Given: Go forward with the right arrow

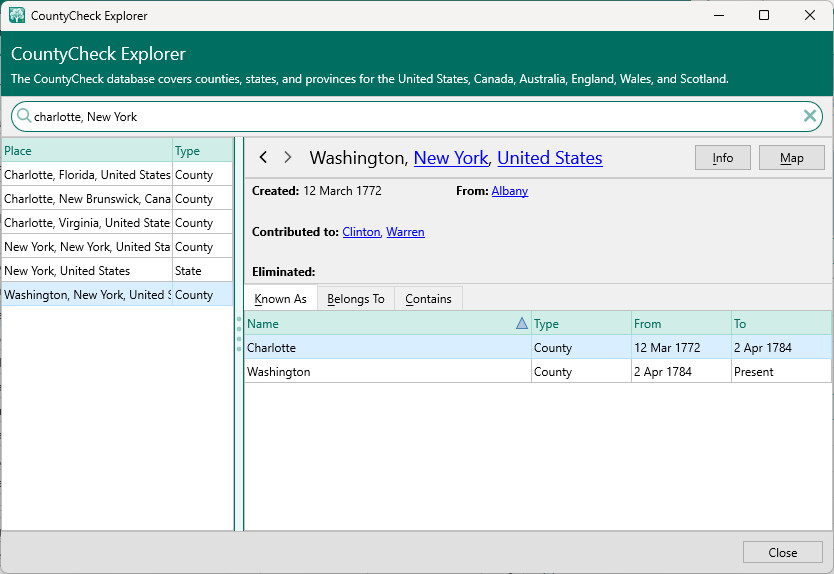Looking at the screenshot, I should (288, 157).
